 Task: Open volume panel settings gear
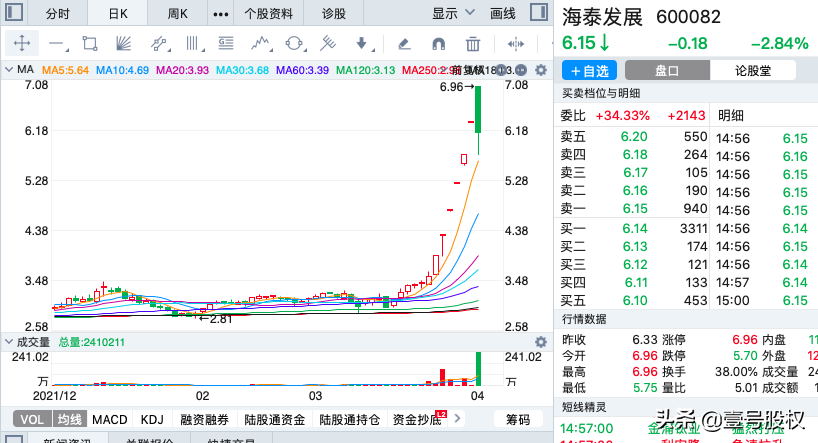click(x=541, y=342)
